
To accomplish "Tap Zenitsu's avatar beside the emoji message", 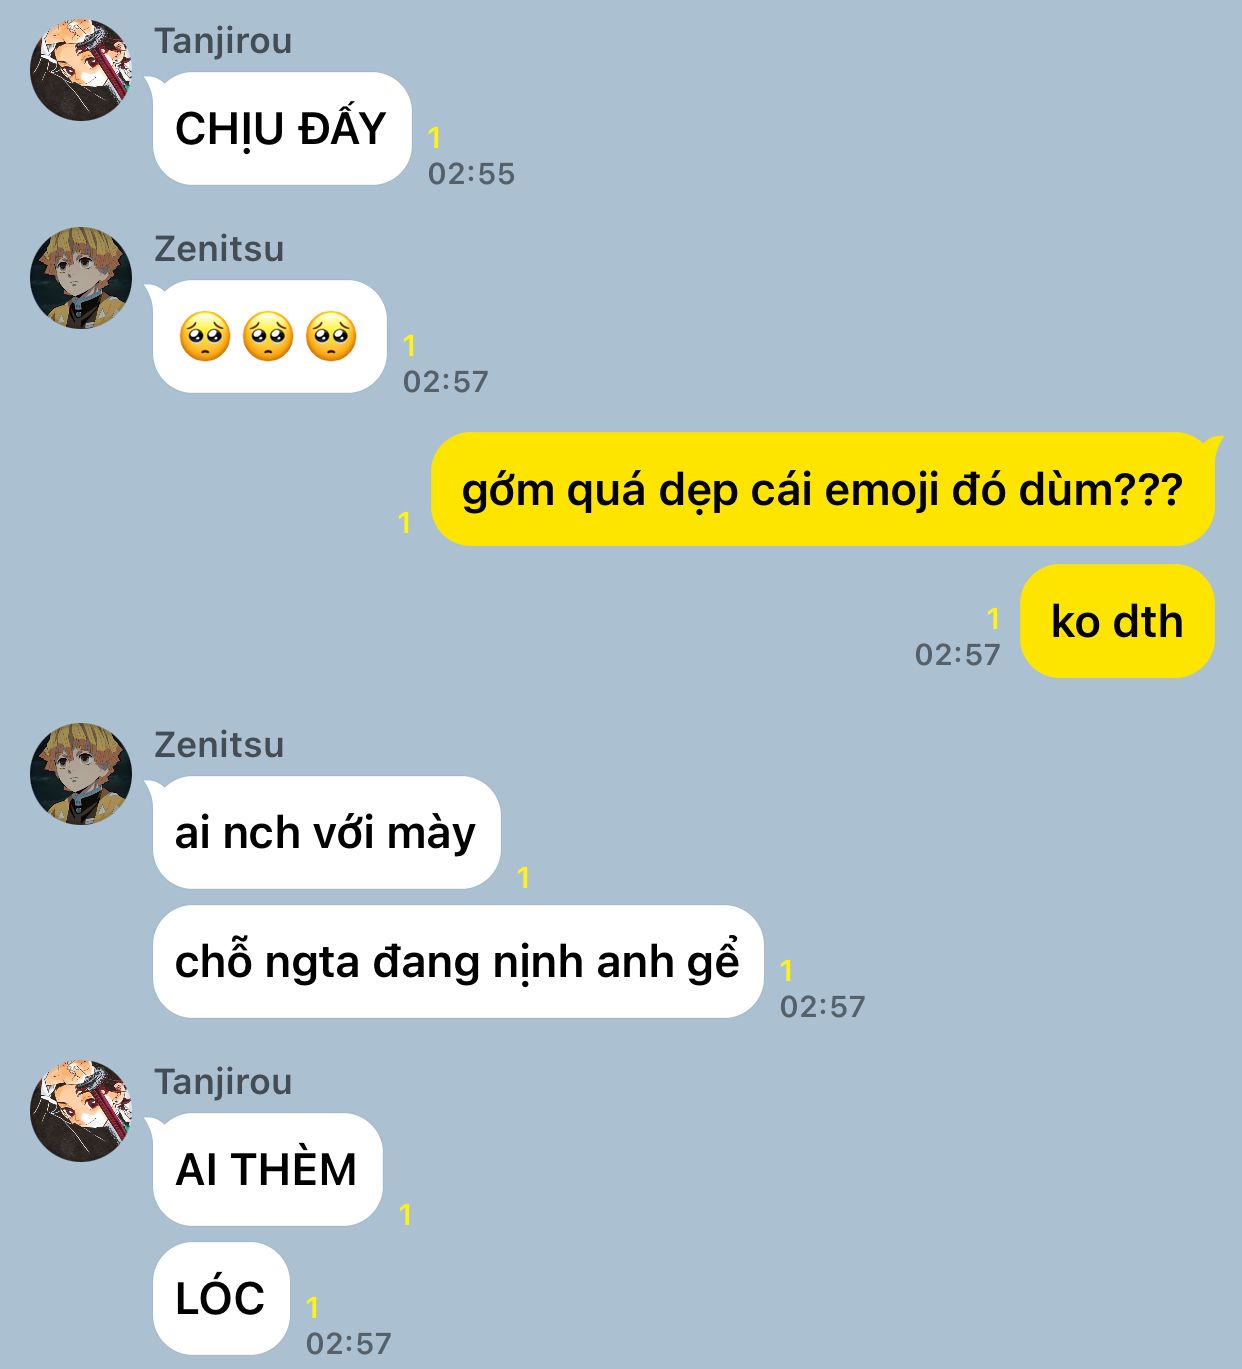I will tap(81, 278).
